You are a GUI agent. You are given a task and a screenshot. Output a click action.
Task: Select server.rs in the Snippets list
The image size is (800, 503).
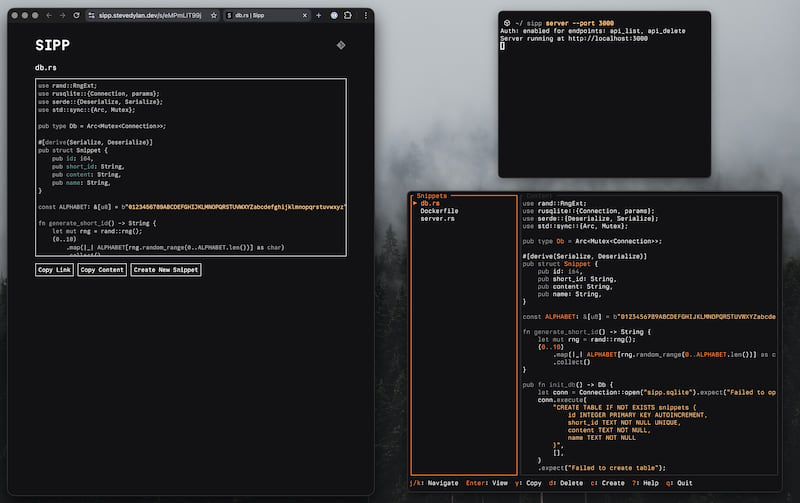[x=437, y=219]
